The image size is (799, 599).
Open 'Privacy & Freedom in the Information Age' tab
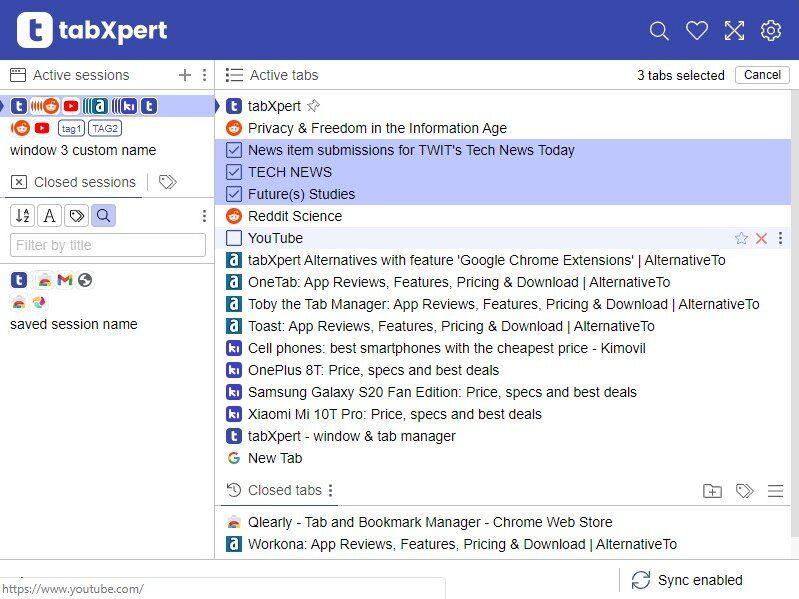click(503, 128)
